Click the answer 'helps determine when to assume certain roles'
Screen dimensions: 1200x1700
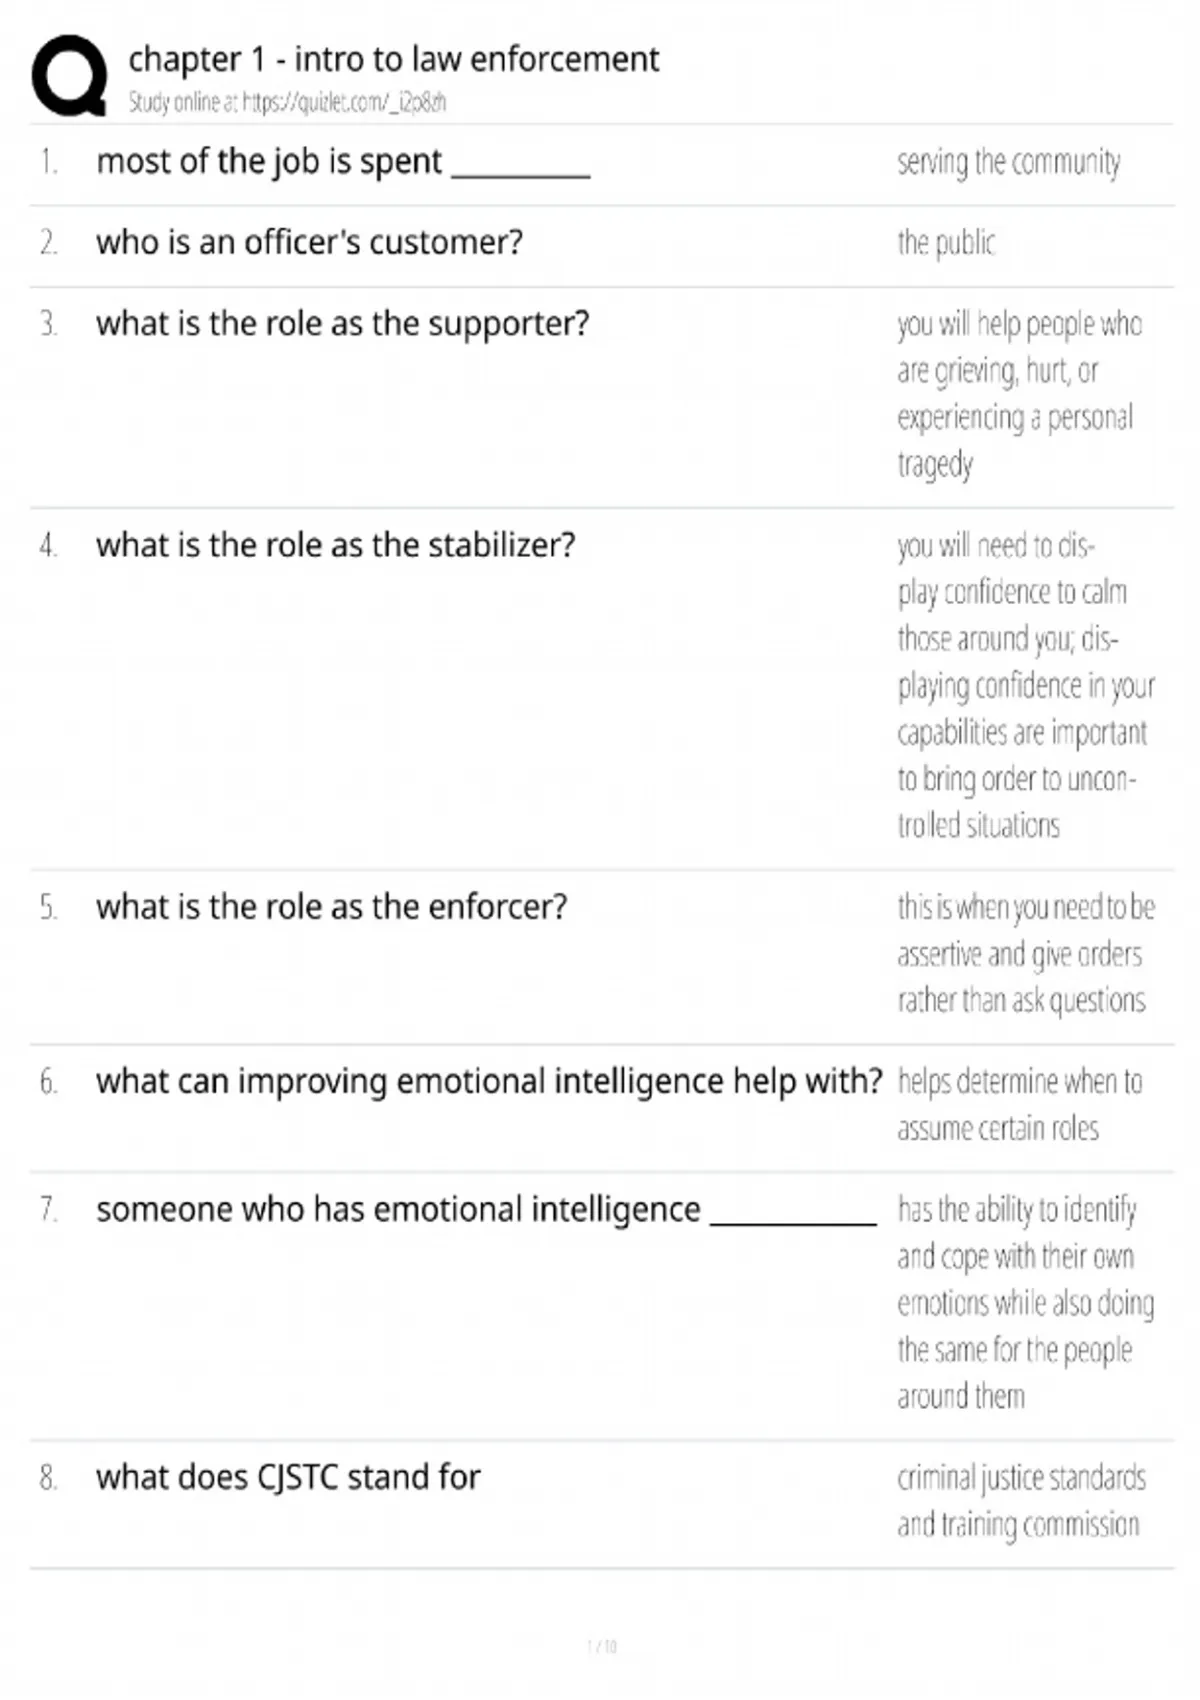click(x=1018, y=1105)
